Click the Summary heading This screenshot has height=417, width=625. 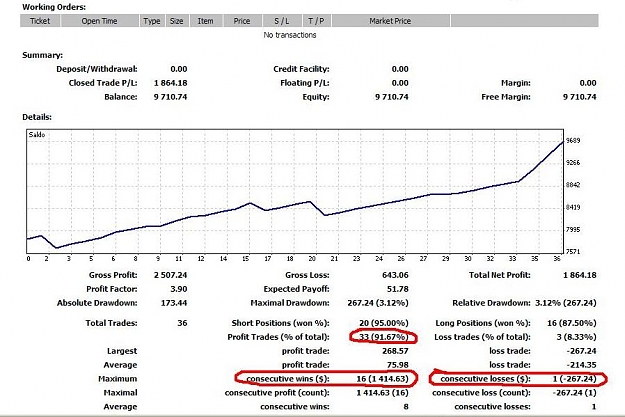[43, 55]
